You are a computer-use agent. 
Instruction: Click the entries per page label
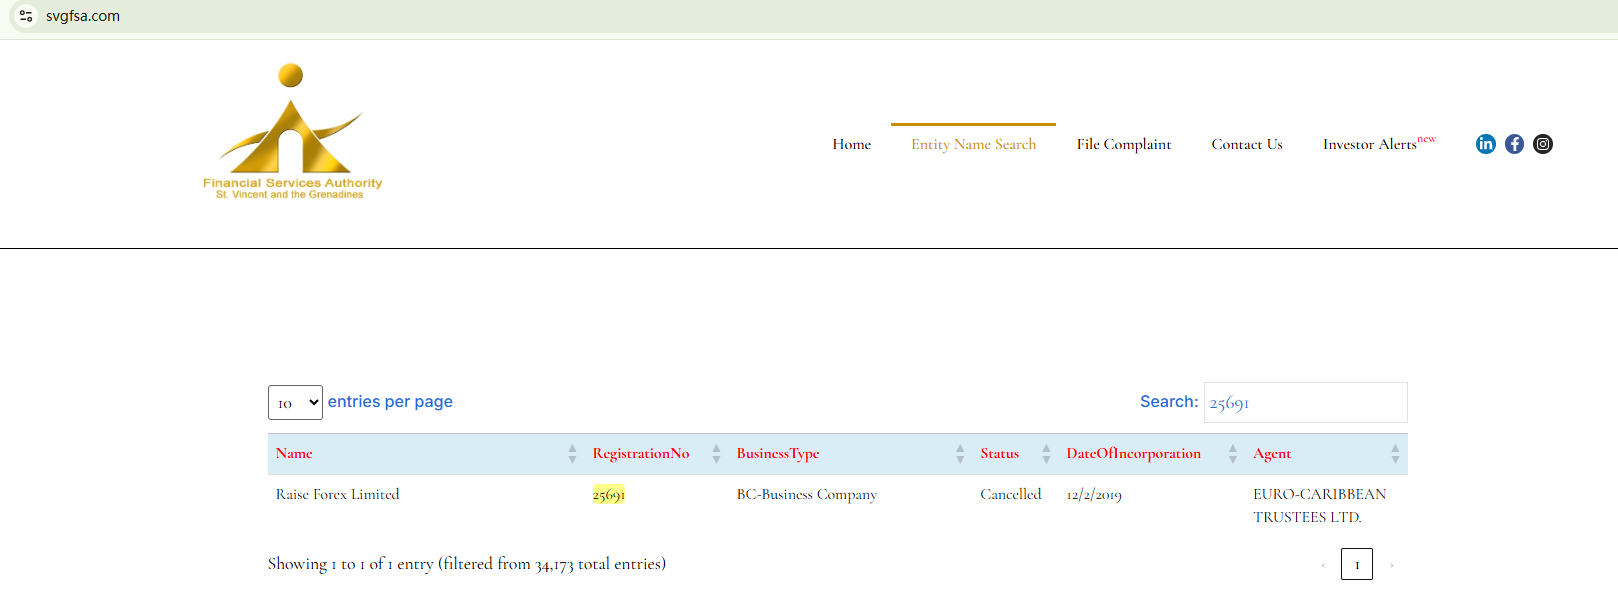coord(390,402)
